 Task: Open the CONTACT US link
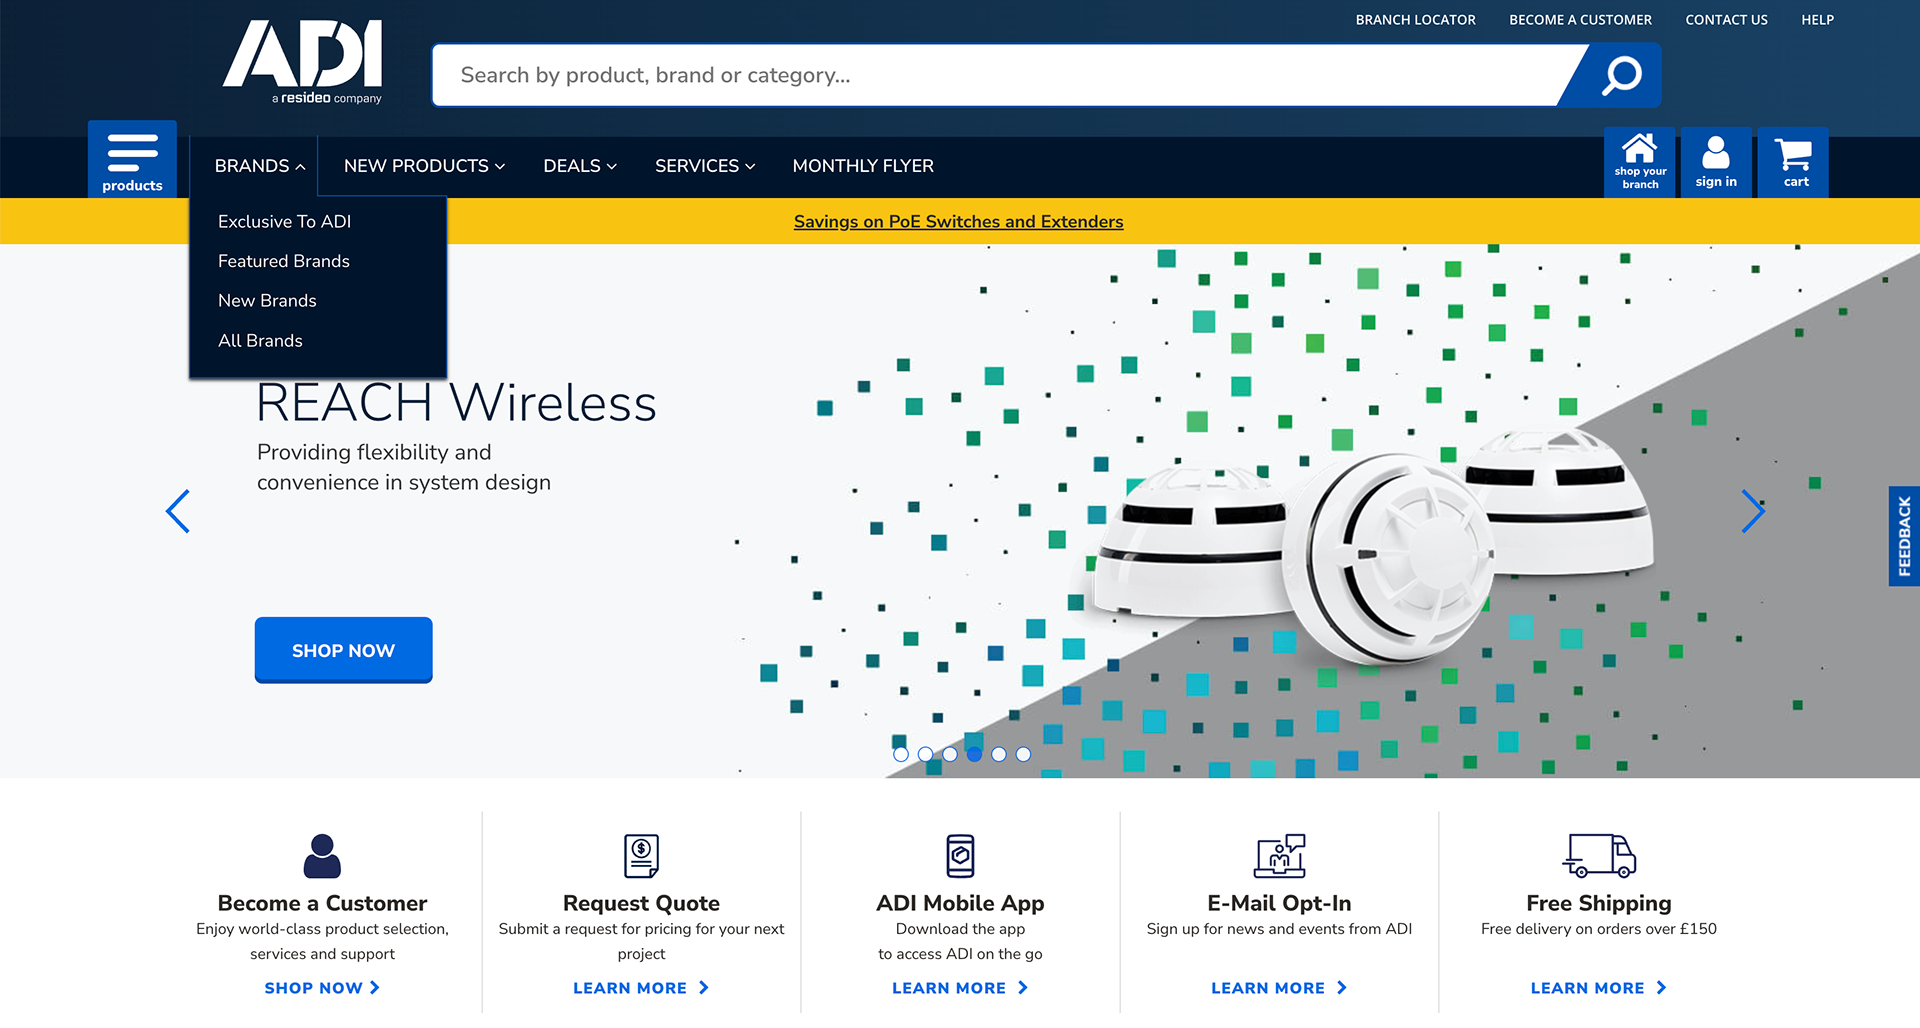tap(1726, 20)
